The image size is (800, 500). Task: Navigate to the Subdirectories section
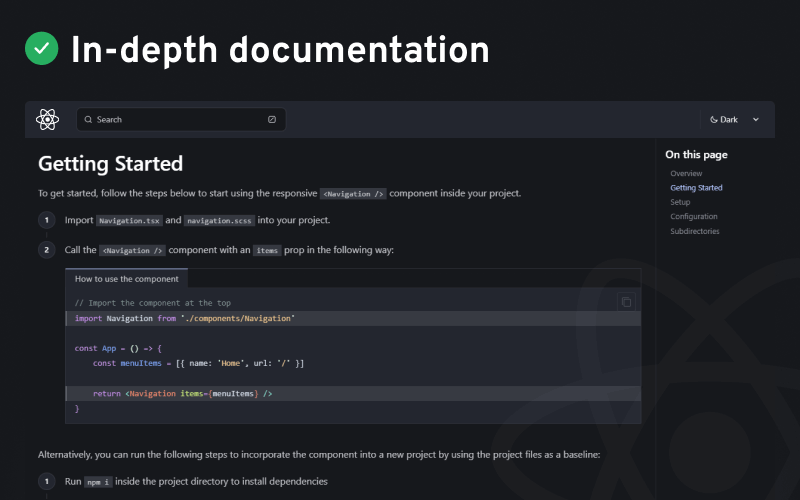[x=695, y=232]
